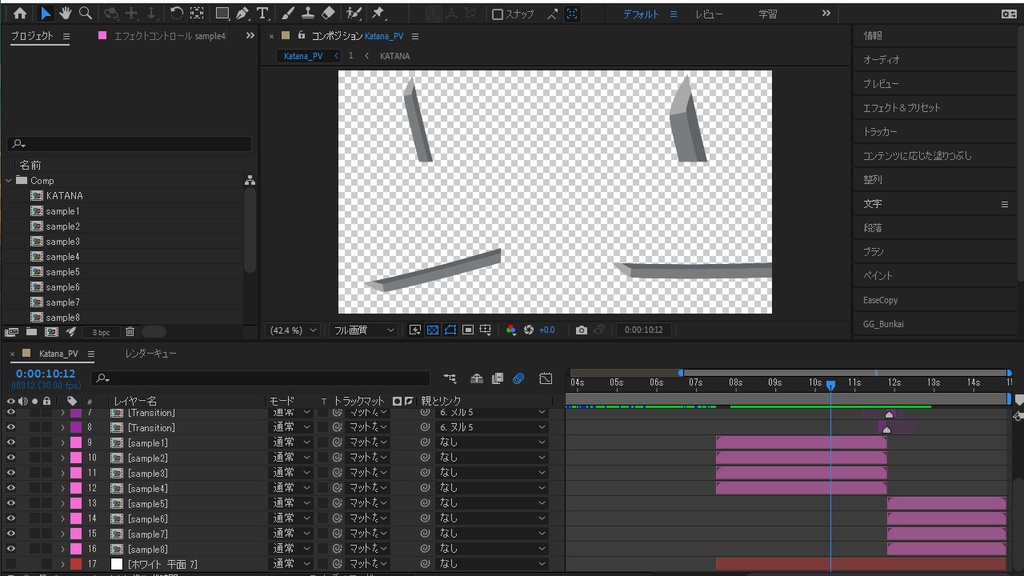This screenshot has width=1024, height=576.
Task: Pick the Puppet Pin tool
Action: [x=378, y=13]
